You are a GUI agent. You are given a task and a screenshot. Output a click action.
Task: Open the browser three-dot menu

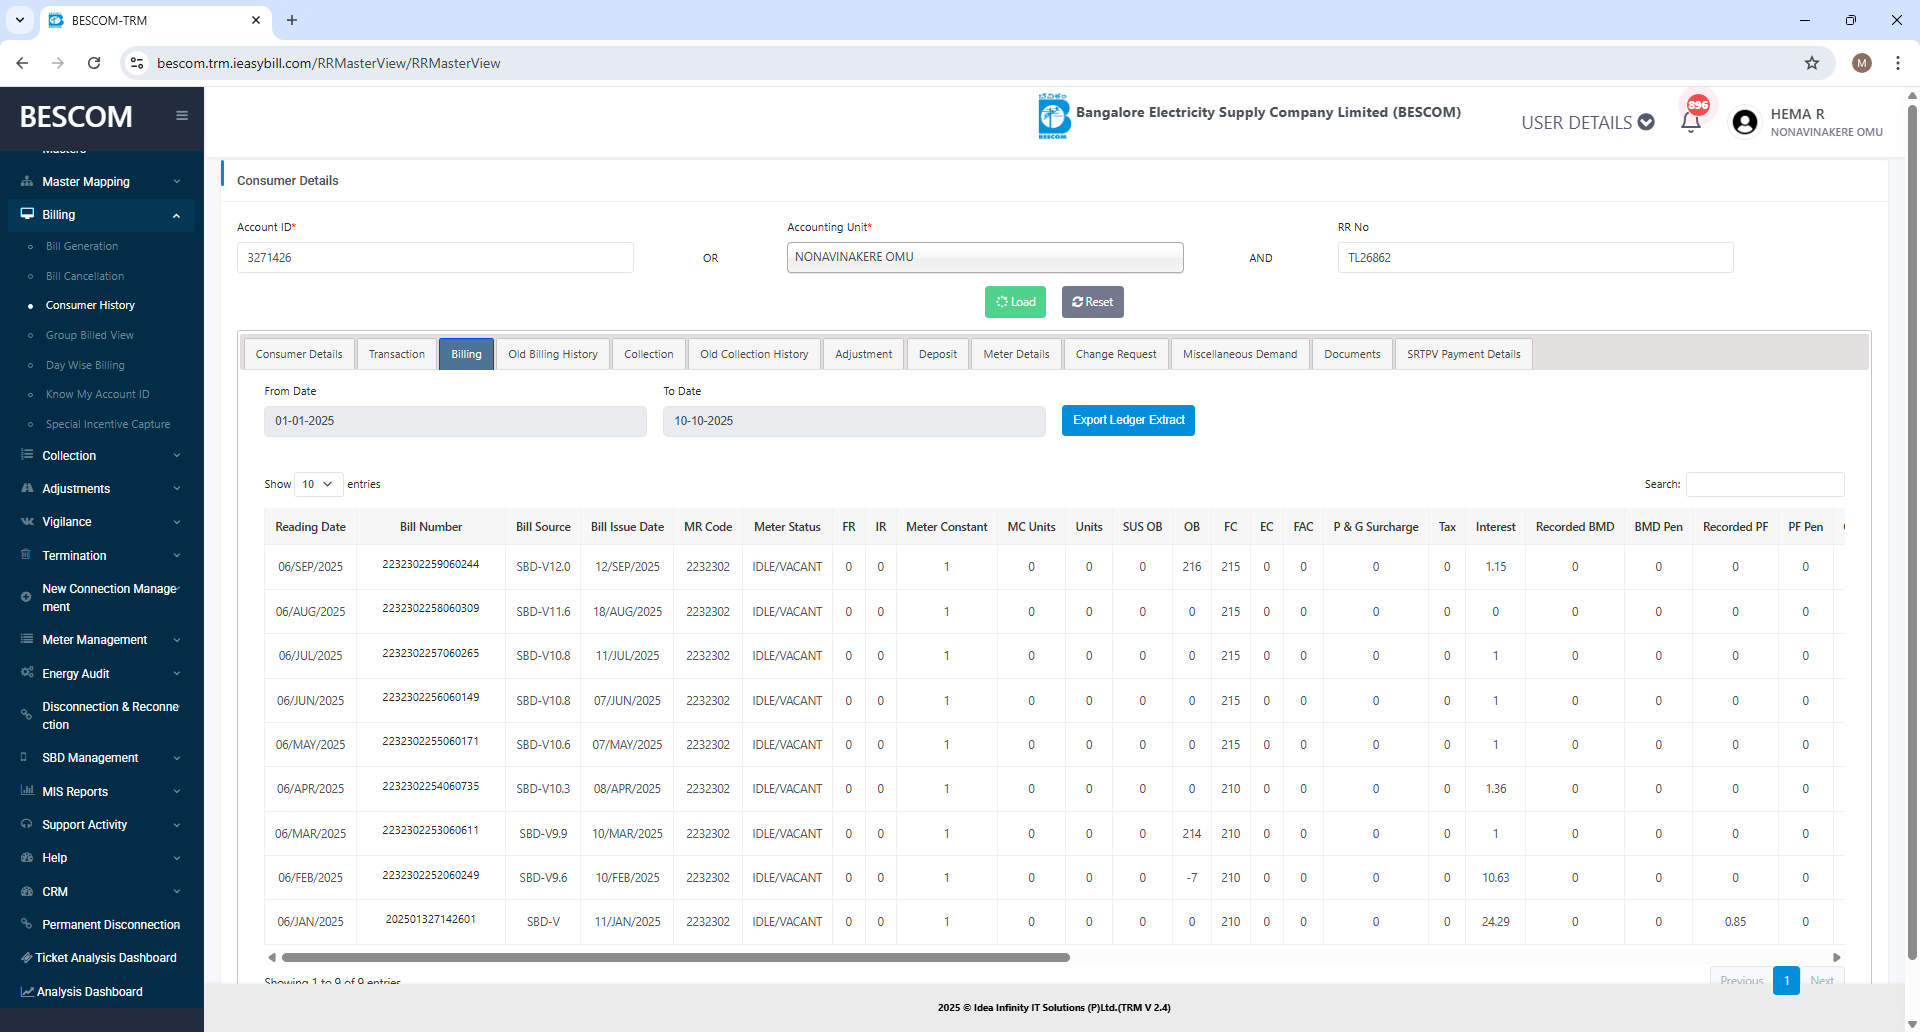1897,63
